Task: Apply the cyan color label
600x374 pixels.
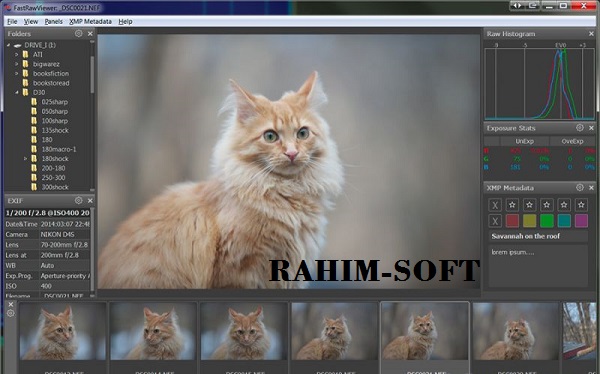Action: [564, 221]
